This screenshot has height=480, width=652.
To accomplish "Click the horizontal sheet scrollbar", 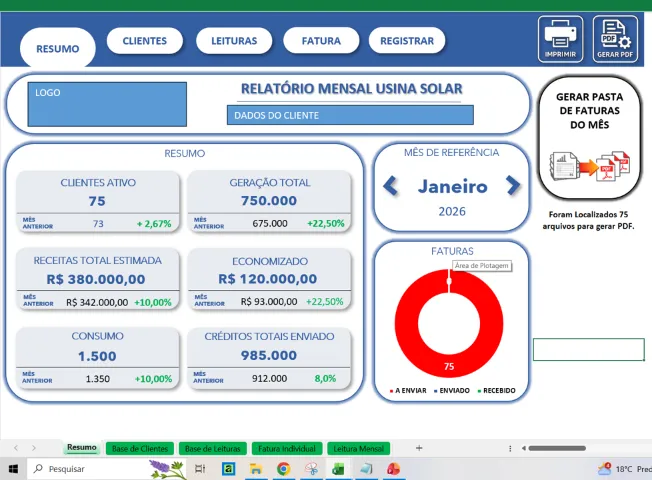I will 557,448.
